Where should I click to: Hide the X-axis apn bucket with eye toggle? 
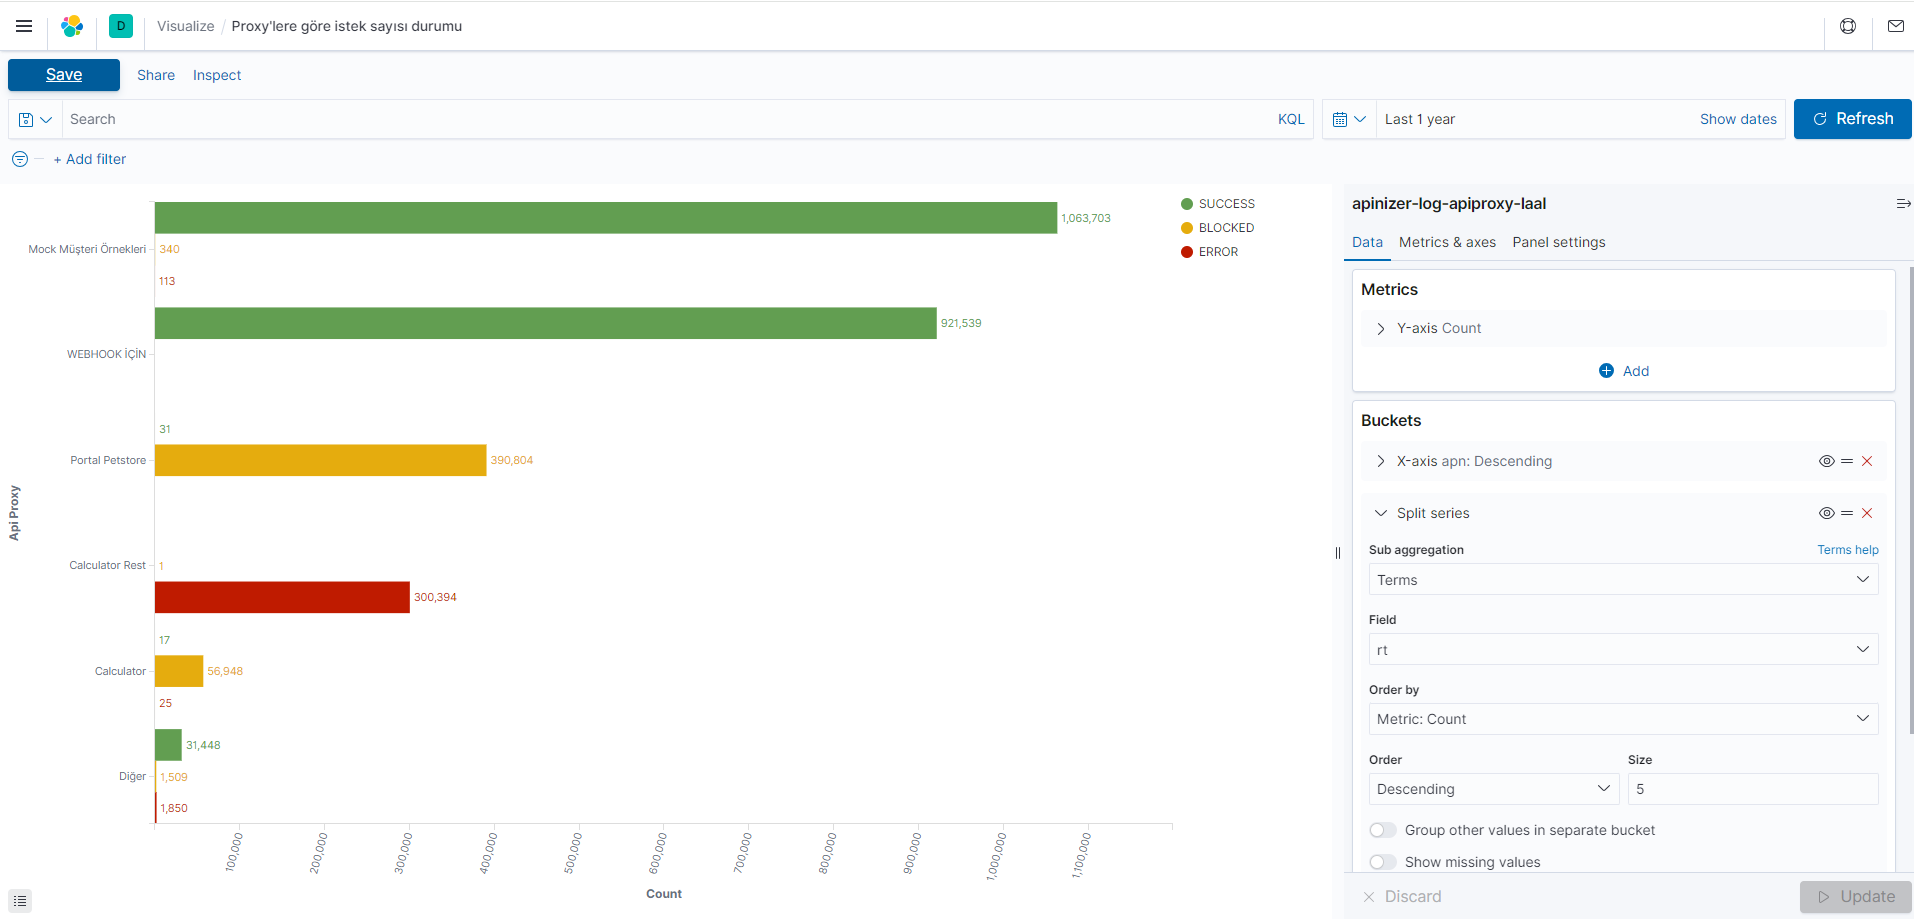point(1827,461)
